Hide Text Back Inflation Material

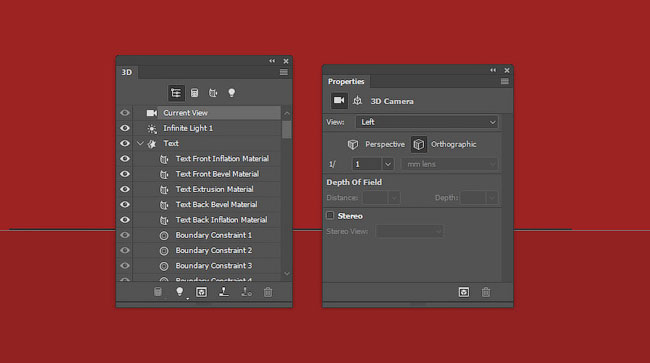point(125,220)
